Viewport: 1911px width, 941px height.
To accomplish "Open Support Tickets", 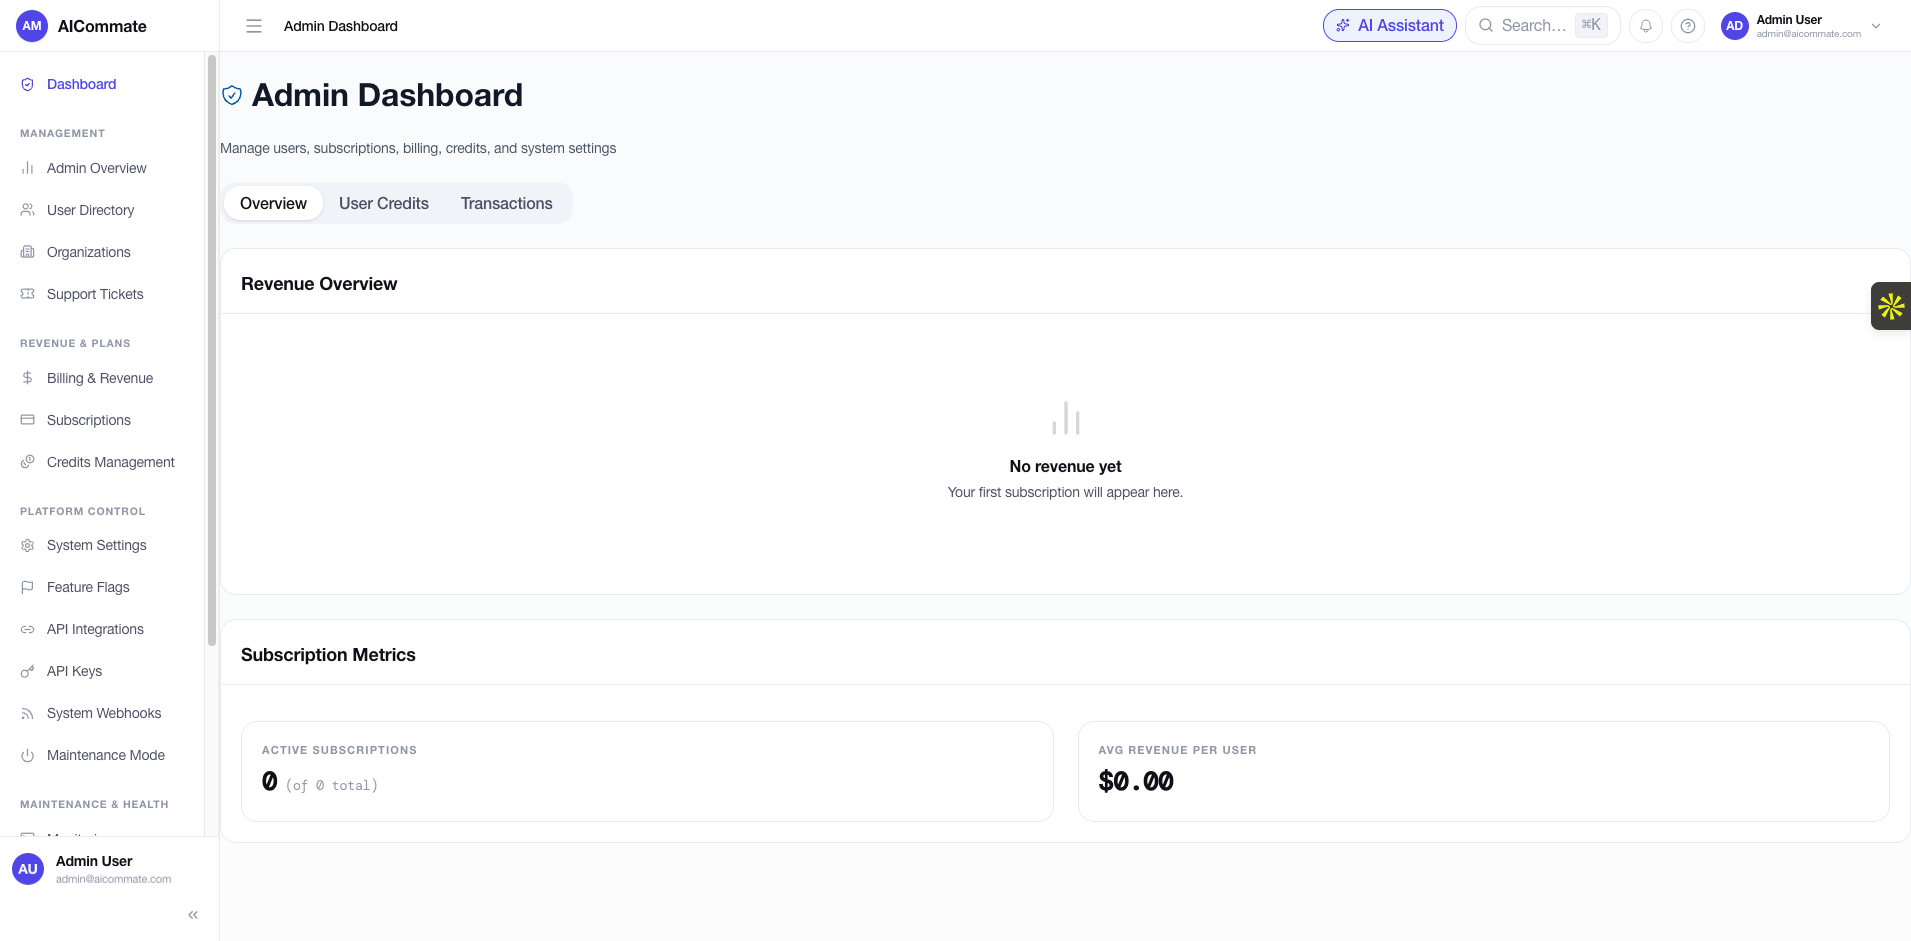I will (x=102, y=294).
